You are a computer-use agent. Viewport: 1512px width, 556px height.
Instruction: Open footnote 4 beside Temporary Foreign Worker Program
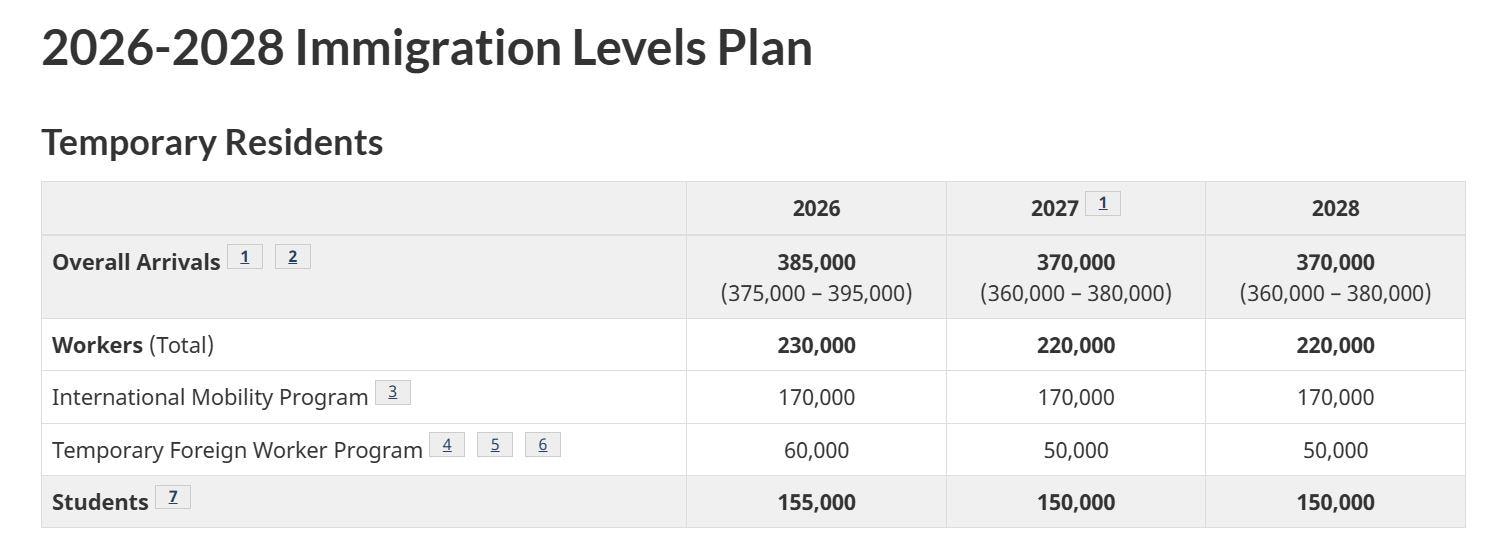point(446,445)
